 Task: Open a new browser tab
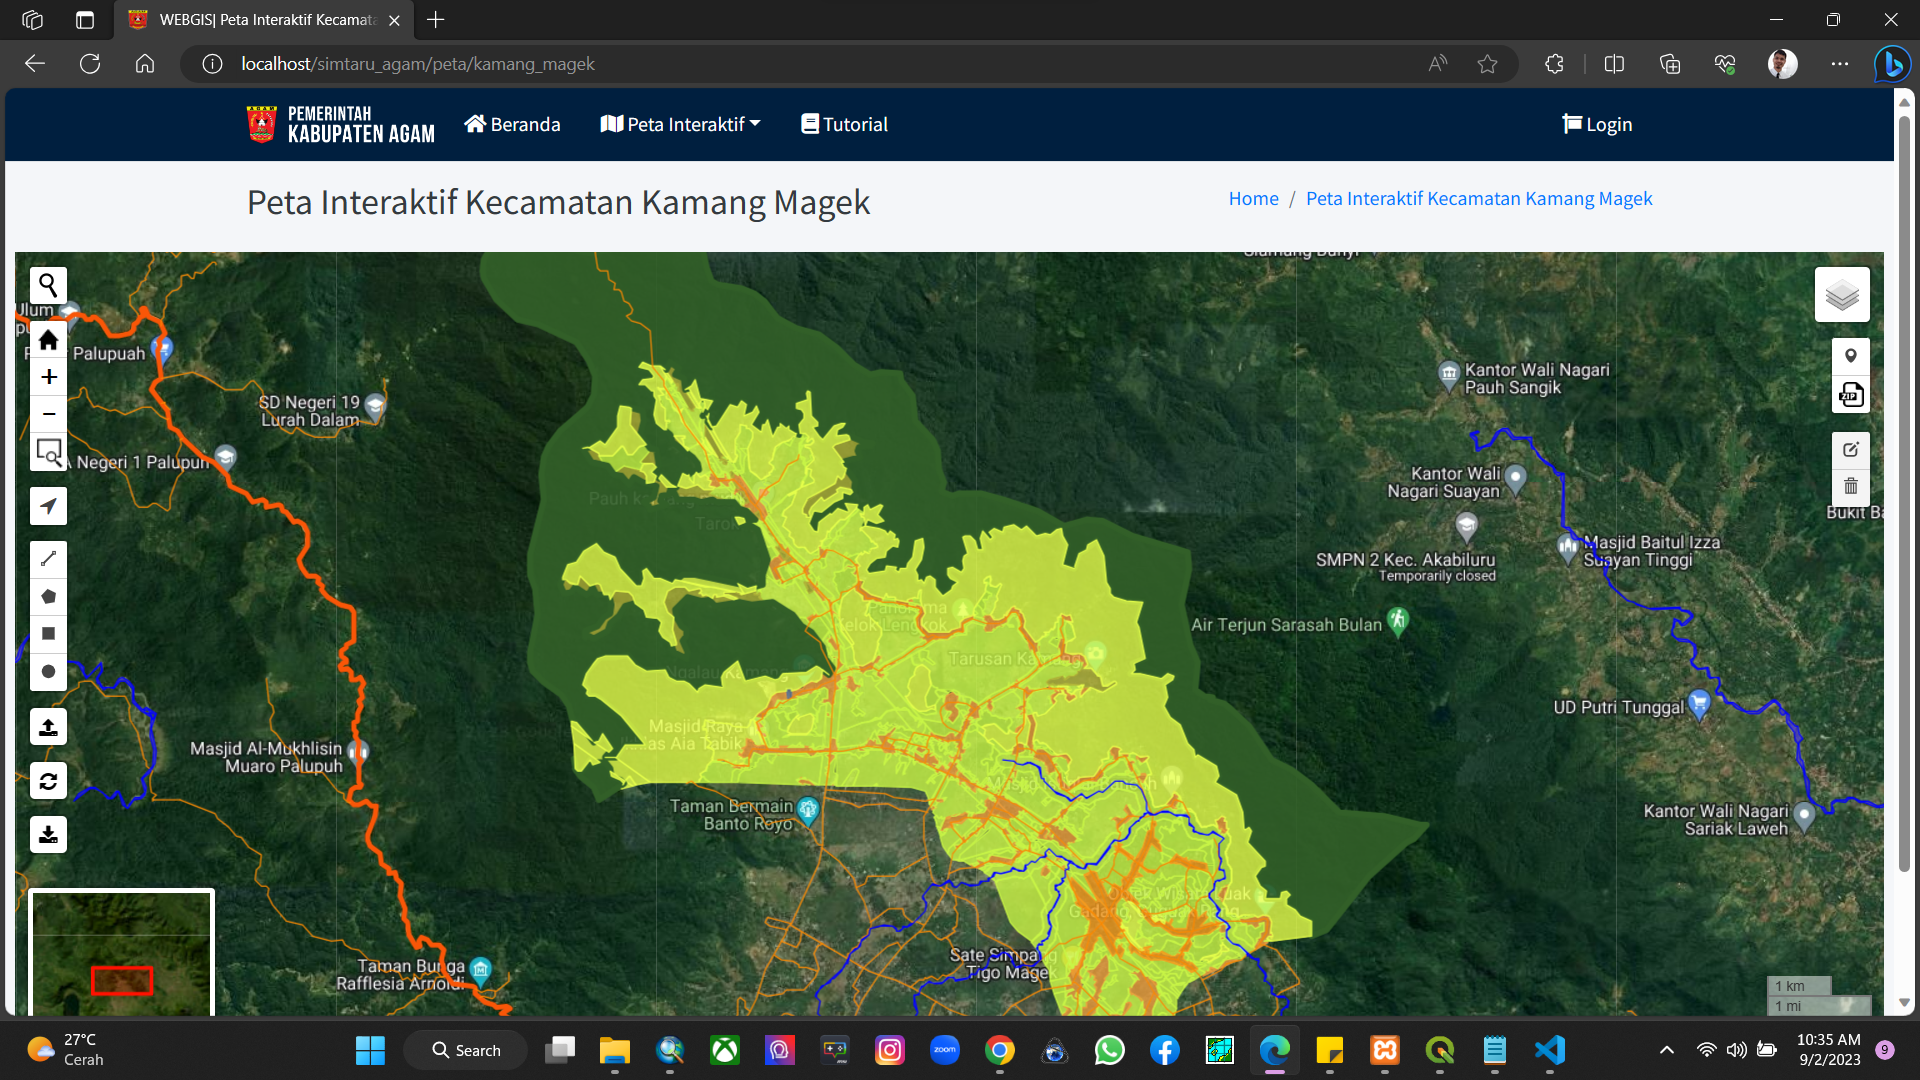tap(435, 19)
